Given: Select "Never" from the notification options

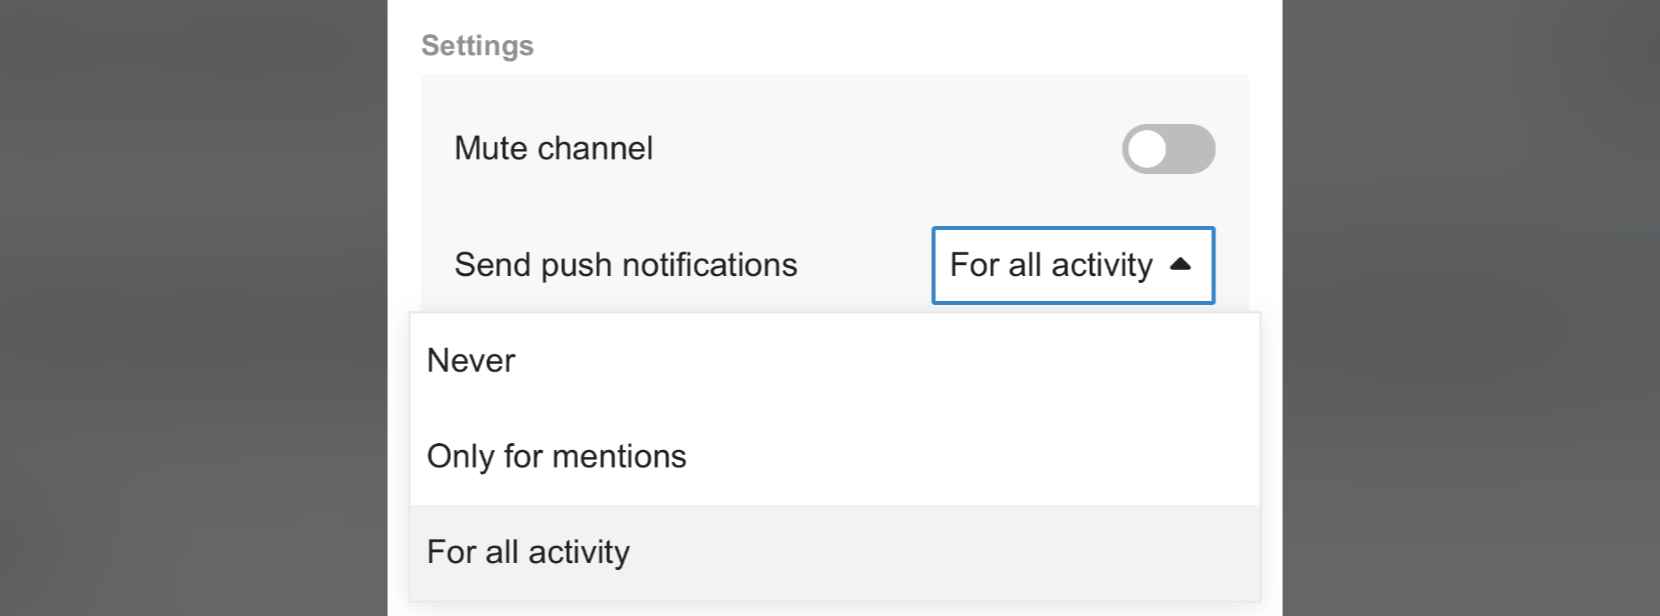Looking at the screenshot, I should [x=471, y=361].
